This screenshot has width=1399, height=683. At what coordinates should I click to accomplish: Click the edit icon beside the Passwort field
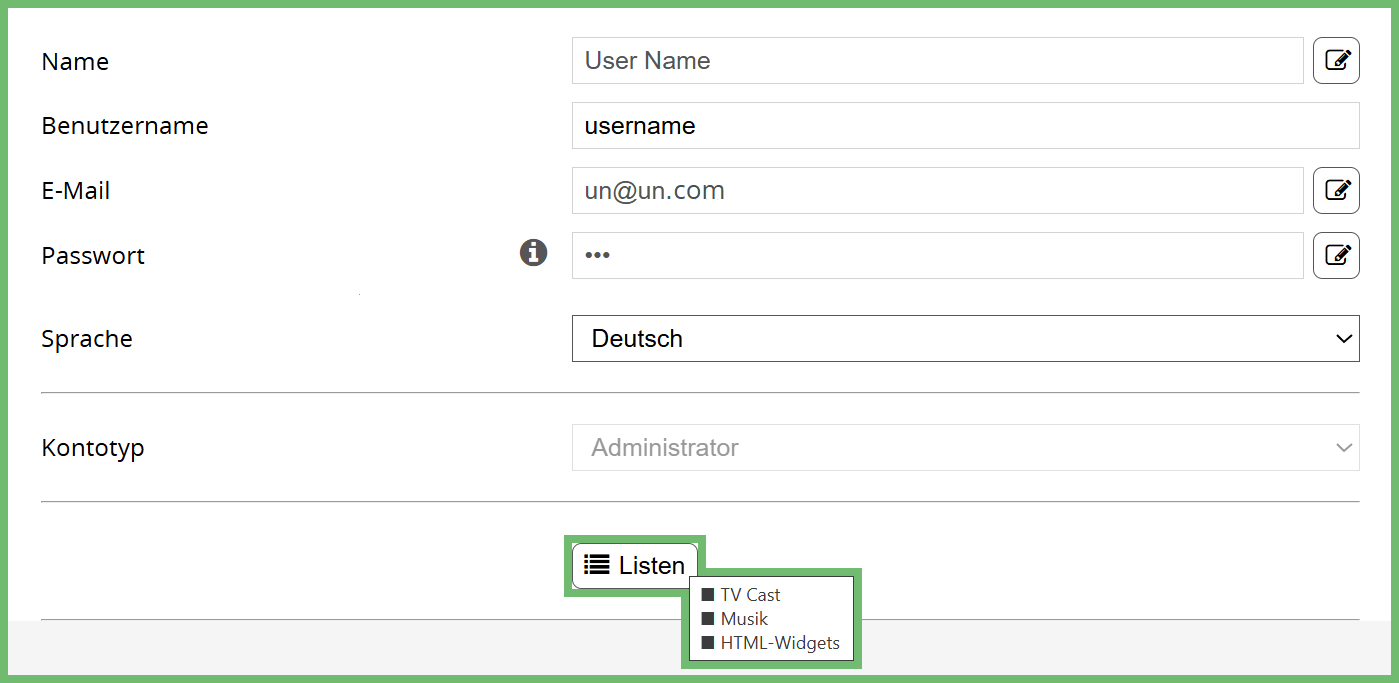click(1336, 255)
